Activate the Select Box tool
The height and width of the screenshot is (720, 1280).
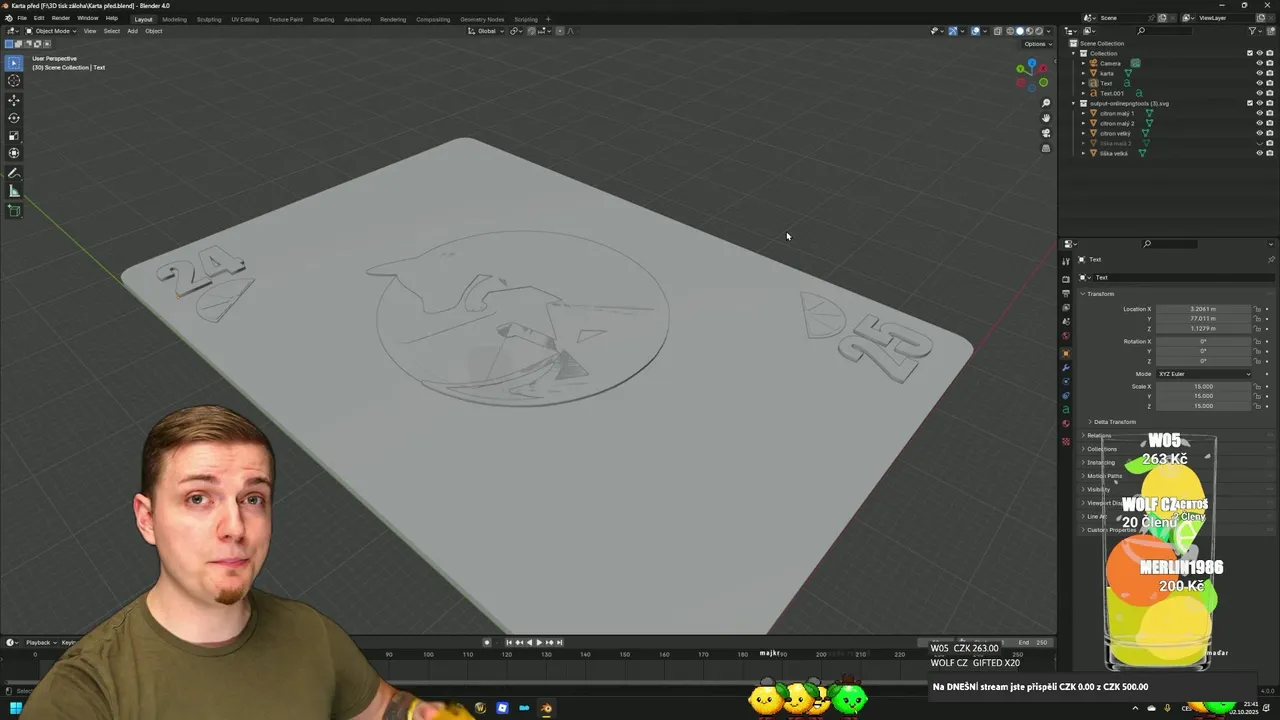click(x=14, y=63)
